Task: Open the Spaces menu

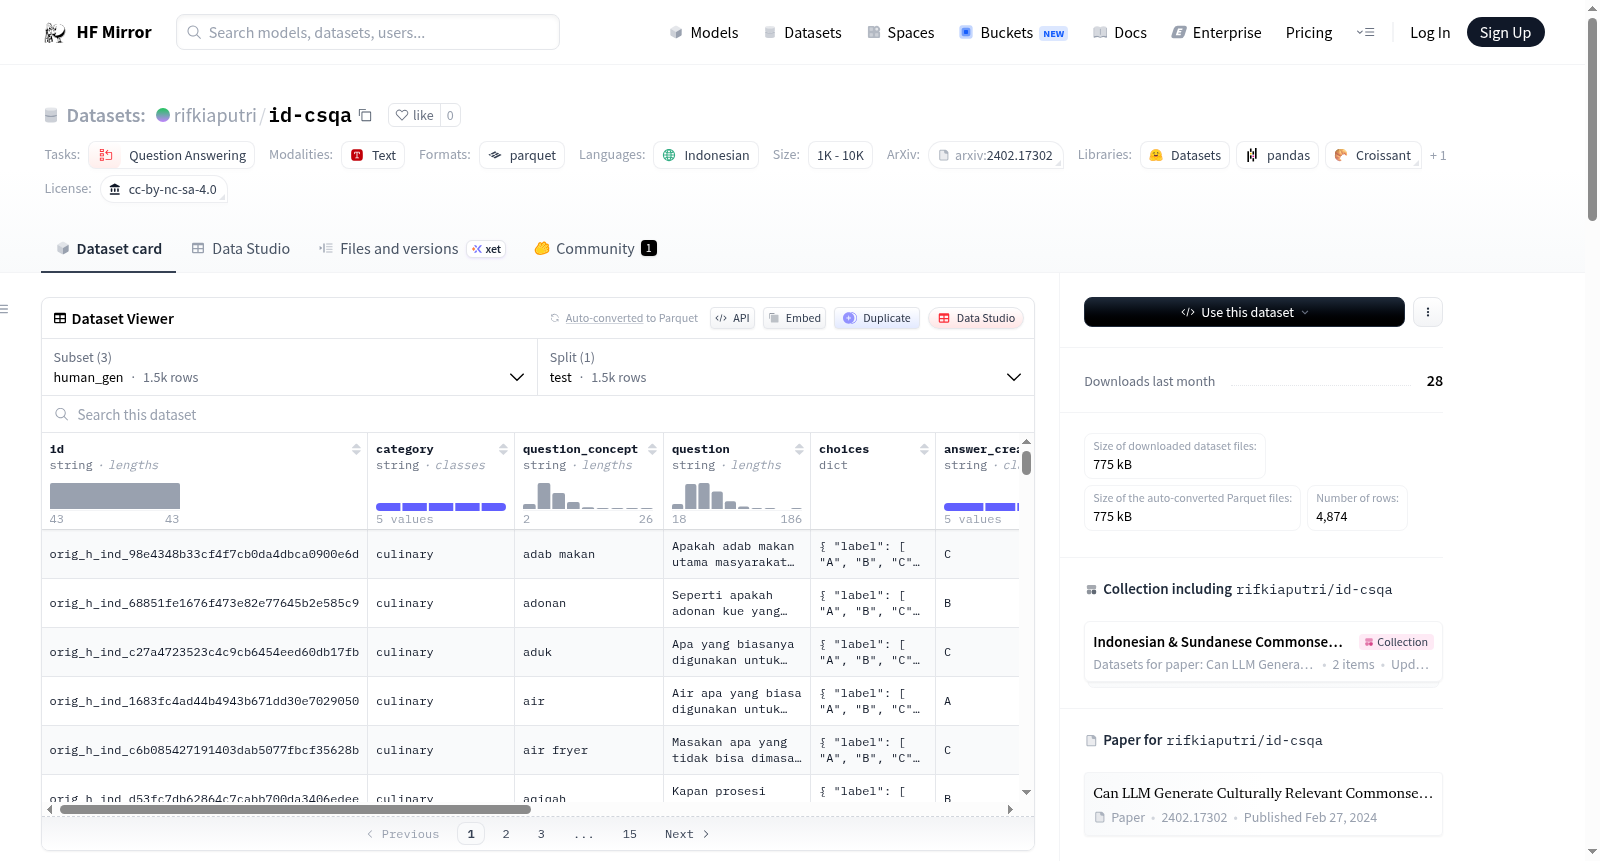Action: click(900, 33)
